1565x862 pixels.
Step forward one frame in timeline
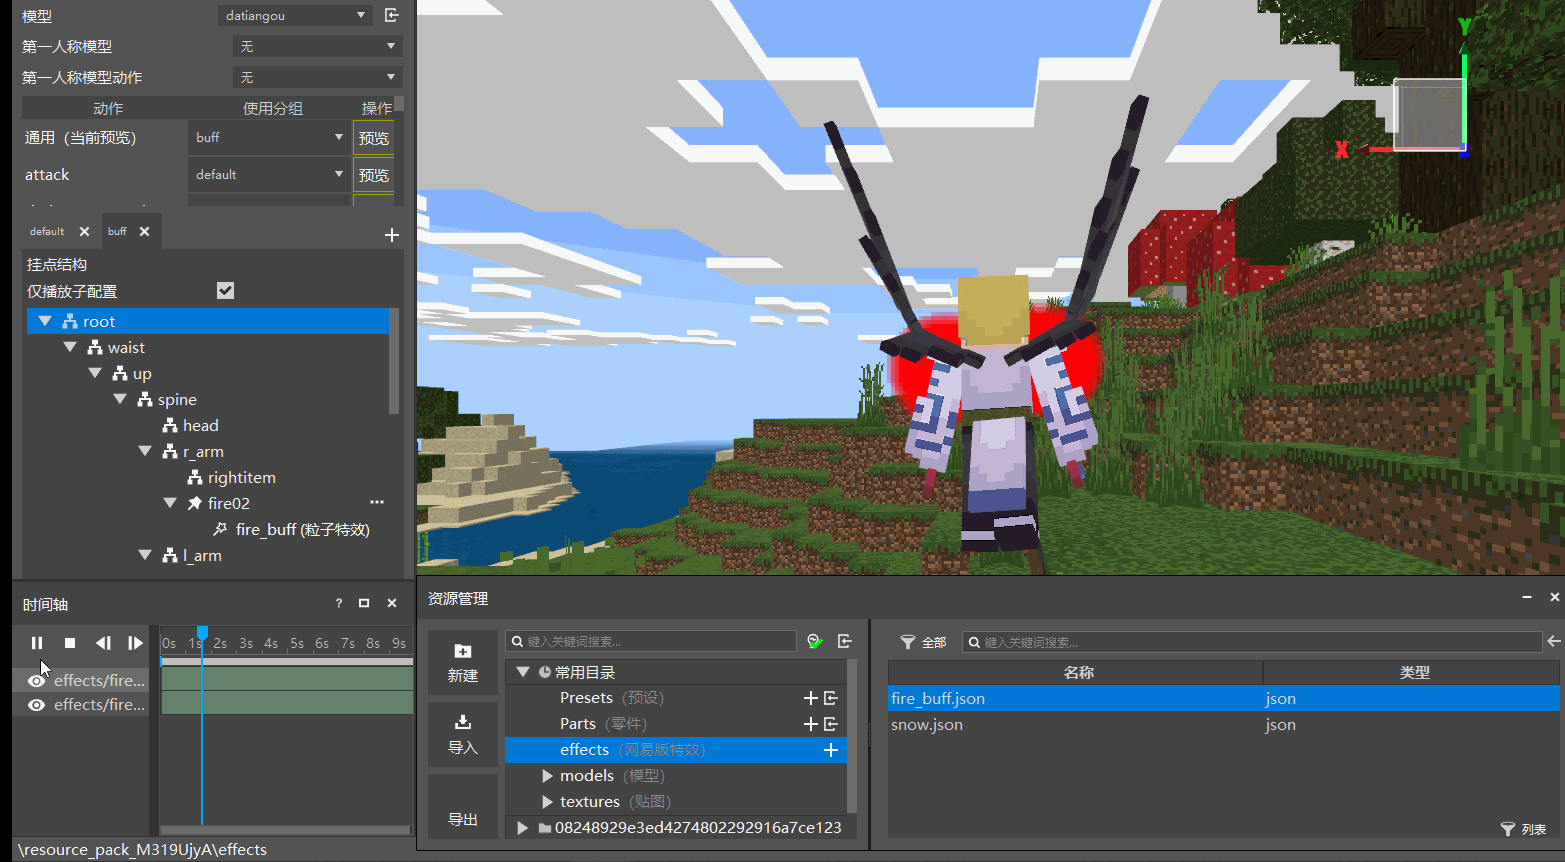135,643
